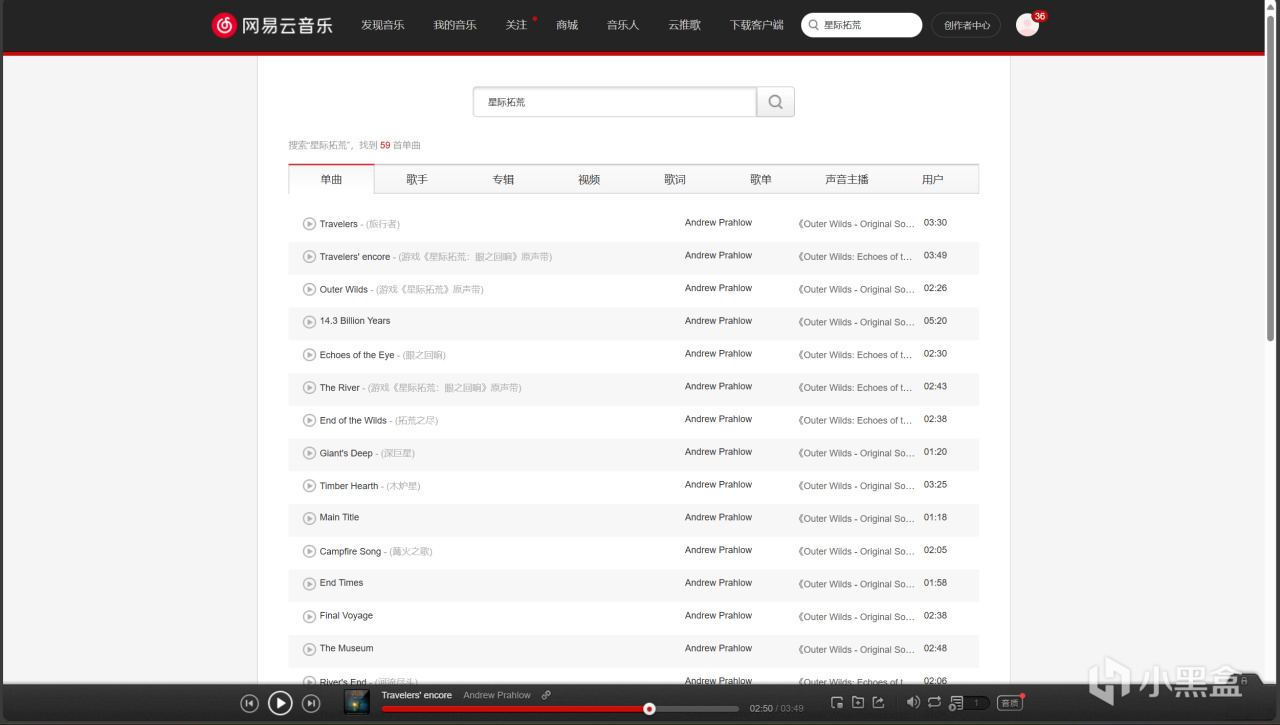Share the current song icon
The width and height of the screenshot is (1280, 725).
point(879,703)
